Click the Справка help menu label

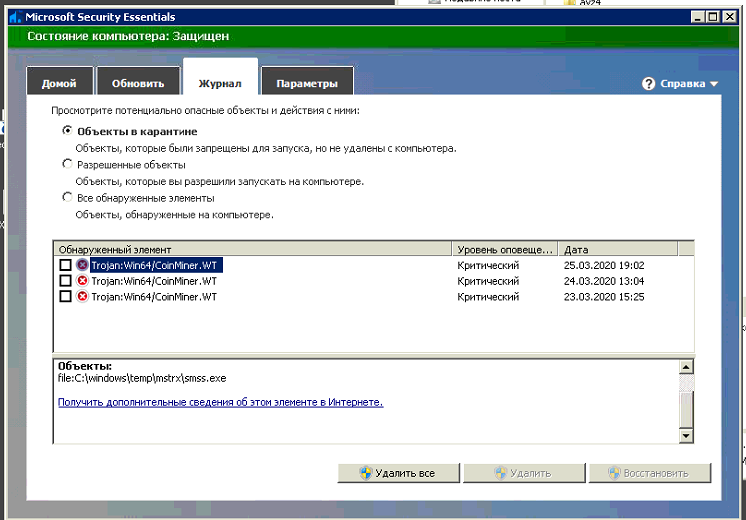coord(683,84)
